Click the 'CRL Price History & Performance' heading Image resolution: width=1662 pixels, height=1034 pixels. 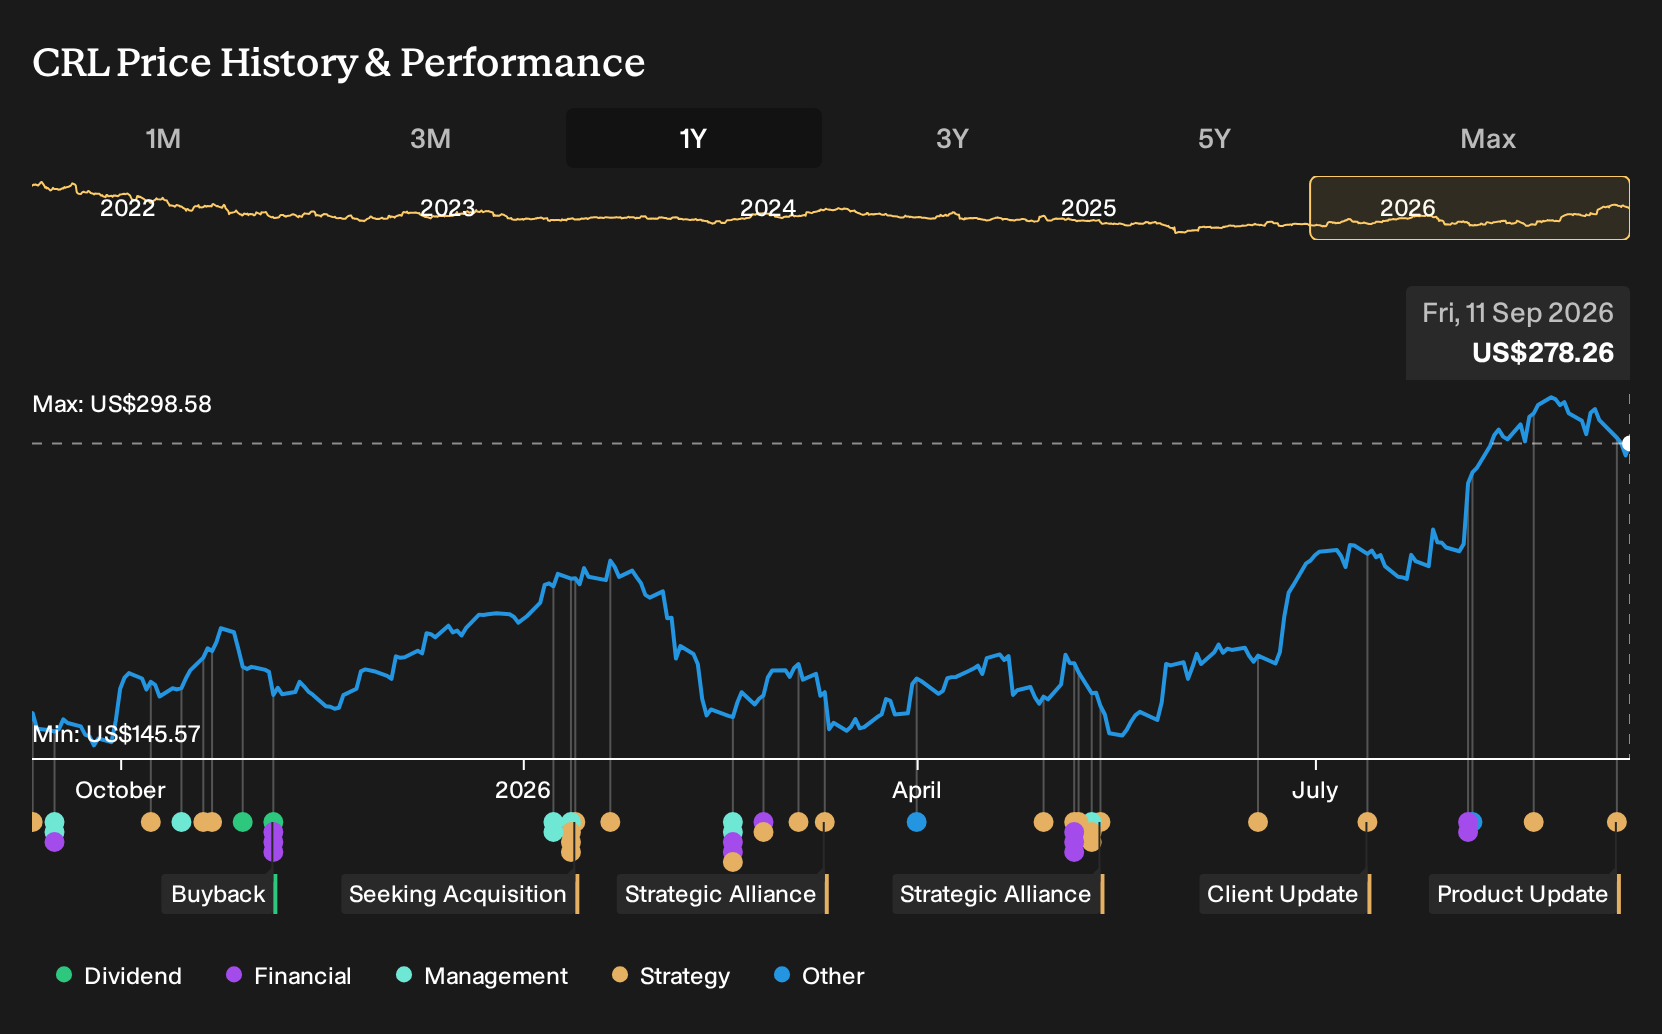(339, 63)
